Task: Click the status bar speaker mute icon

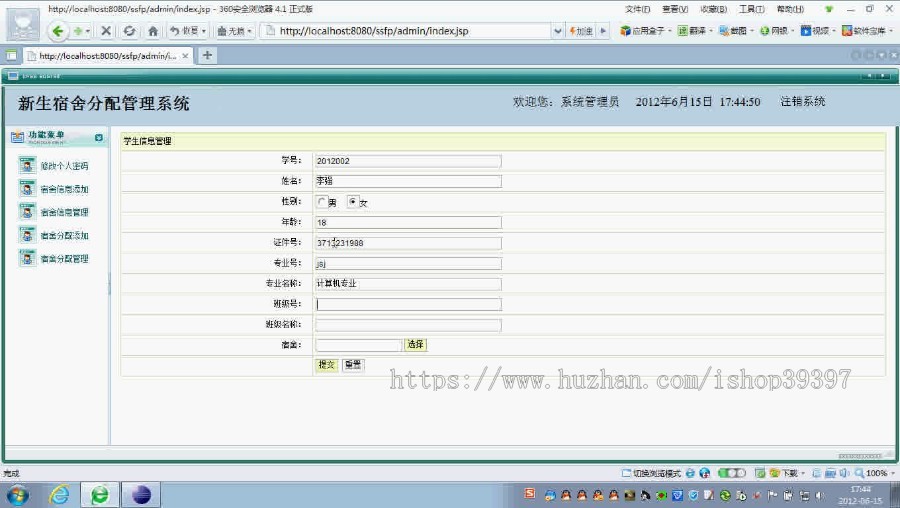Action: click(844, 474)
